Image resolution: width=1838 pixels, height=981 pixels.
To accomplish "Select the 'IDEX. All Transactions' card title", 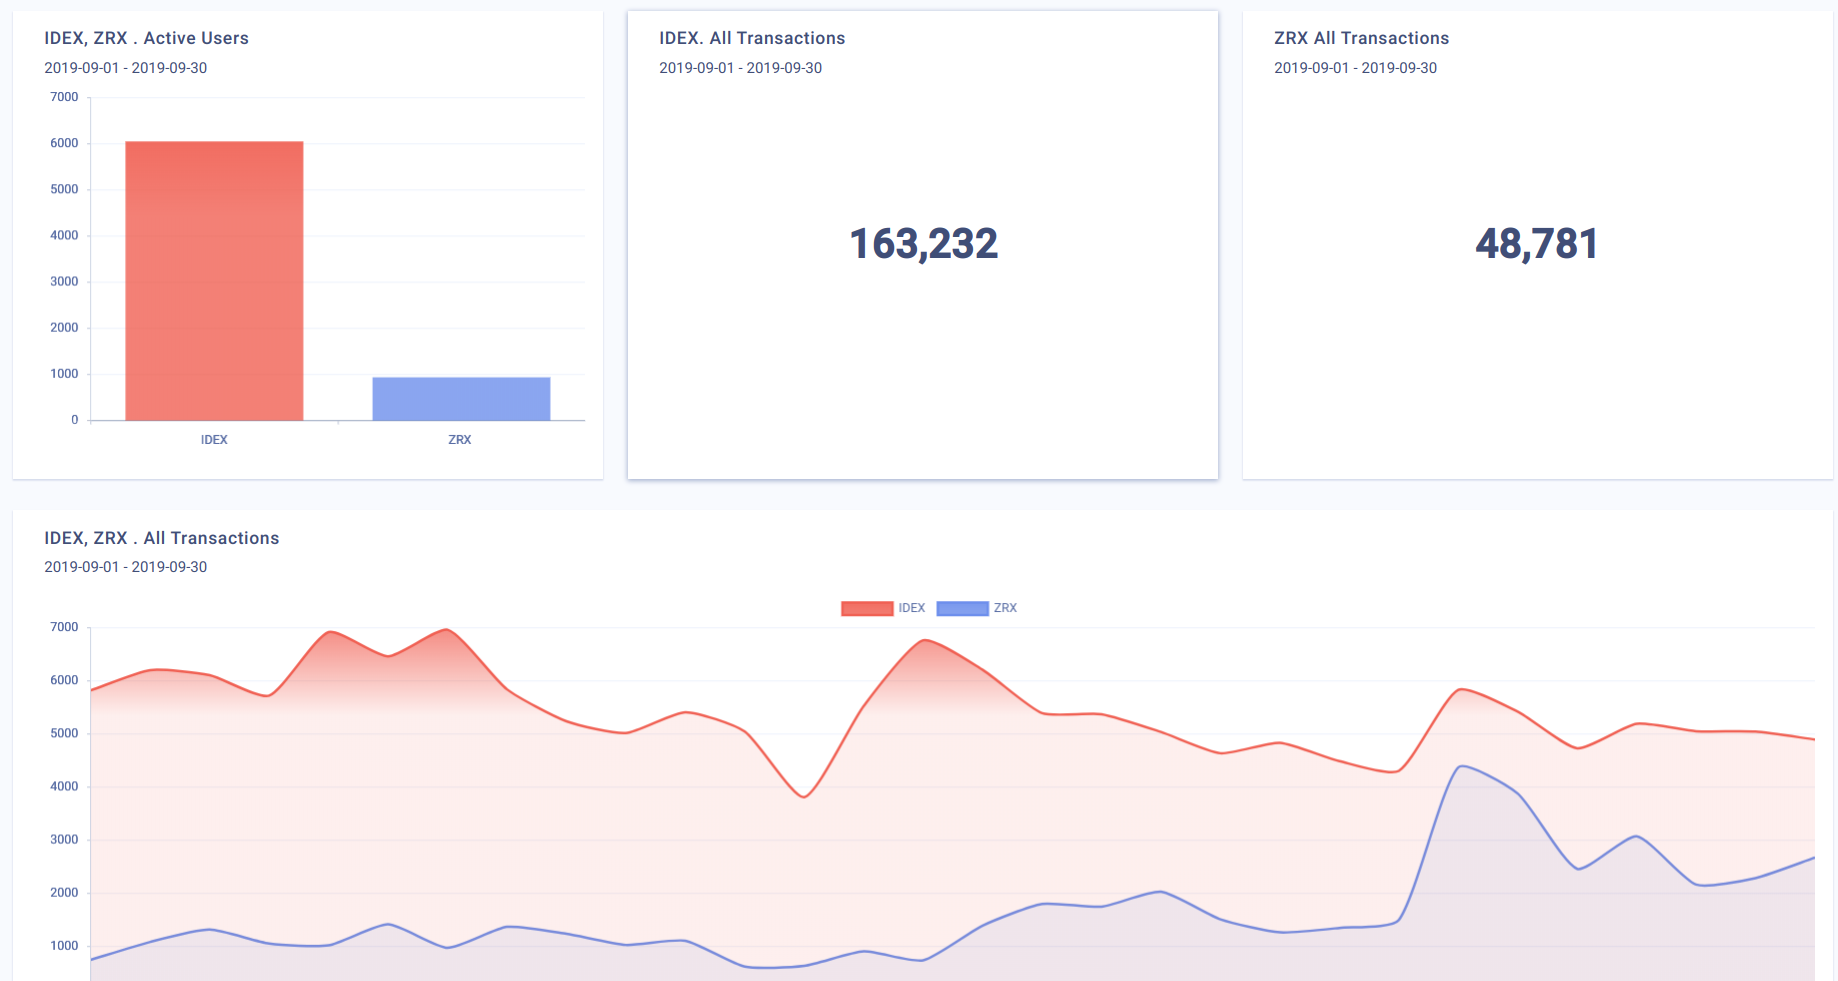I will click(752, 38).
